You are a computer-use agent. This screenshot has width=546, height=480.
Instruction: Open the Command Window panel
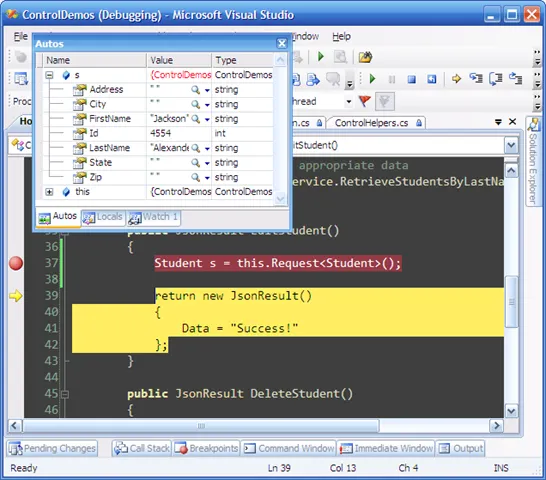[289, 448]
